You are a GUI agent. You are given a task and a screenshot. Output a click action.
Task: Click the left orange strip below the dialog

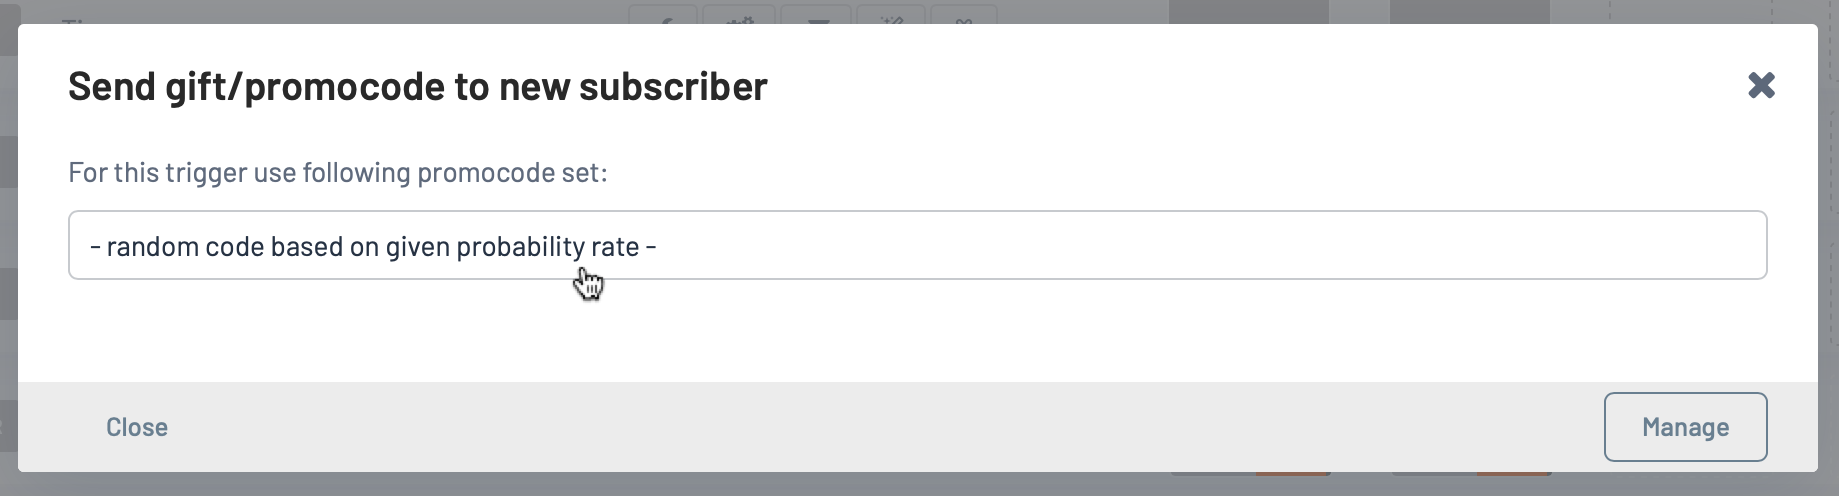coord(1292,473)
